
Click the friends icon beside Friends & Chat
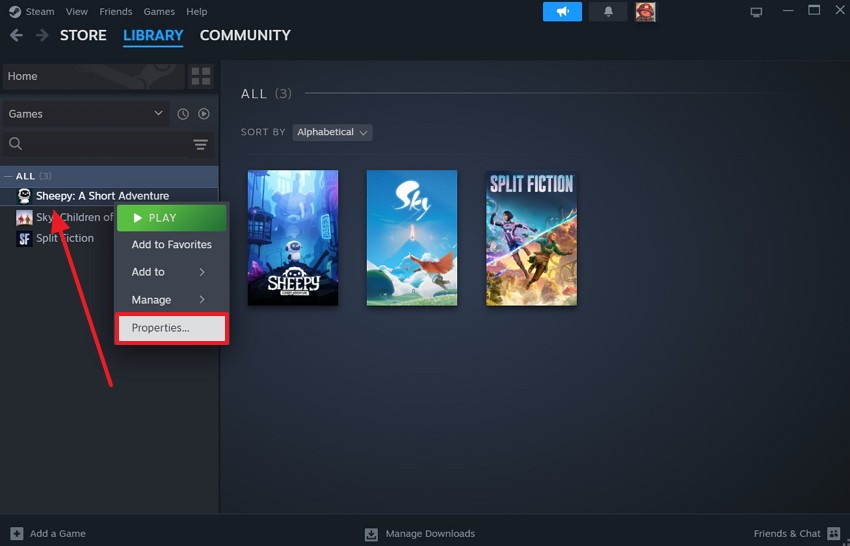tap(834, 534)
